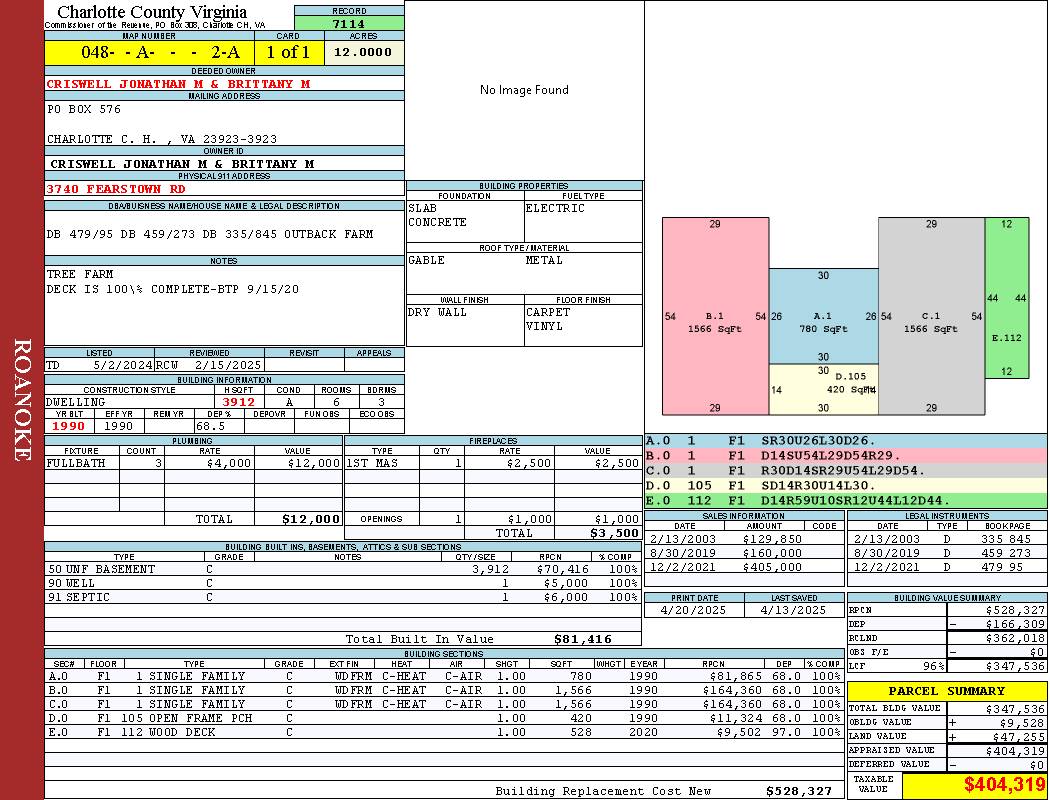Click OBLDG value $9,528
The width and height of the screenshot is (1050, 800).
pyautogui.click(x=1022, y=723)
